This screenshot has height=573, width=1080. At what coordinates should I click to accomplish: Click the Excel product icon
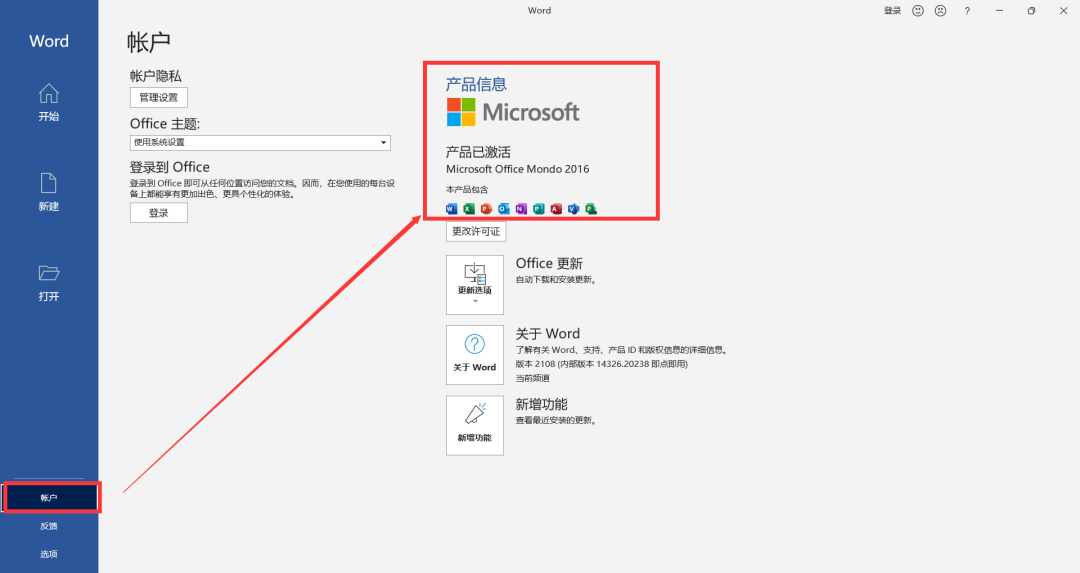coord(469,209)
